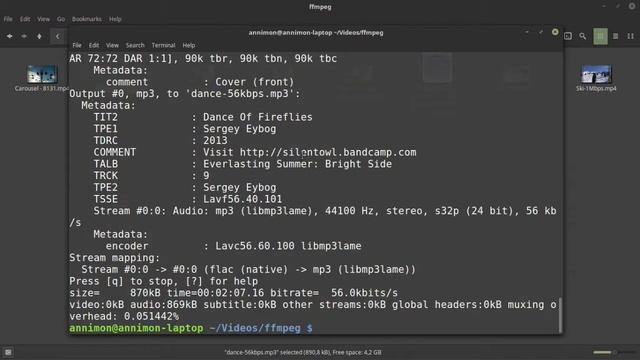Close the terminal window
This screenshot has height=360, width=640.
tap(555, 32)
